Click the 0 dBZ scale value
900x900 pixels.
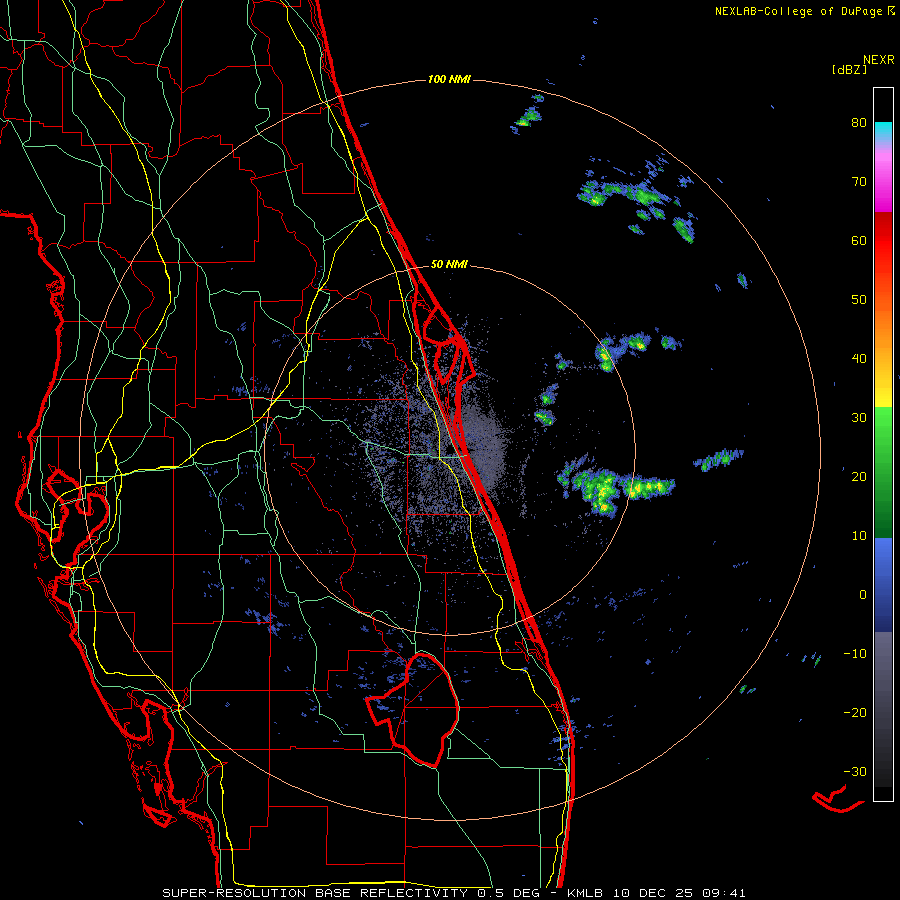tap(863, 595)
